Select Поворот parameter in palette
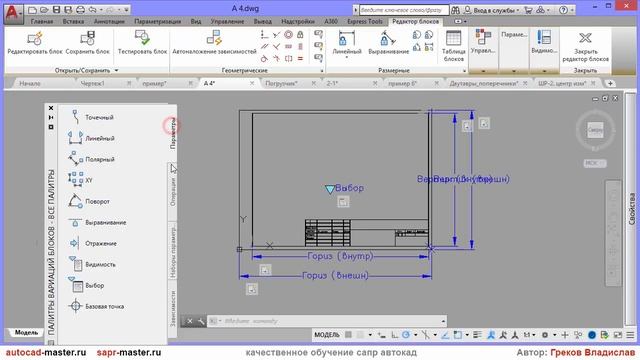 pos(89,201)
